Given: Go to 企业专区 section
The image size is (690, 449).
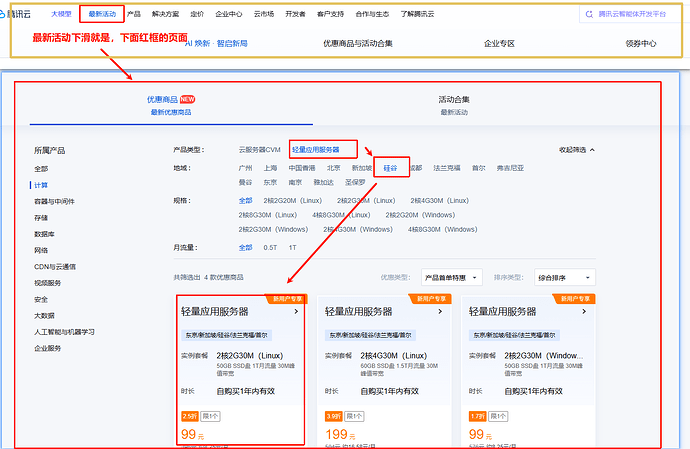Looking at the screenshot, I should pyautogui.click(x=499, y=44).
